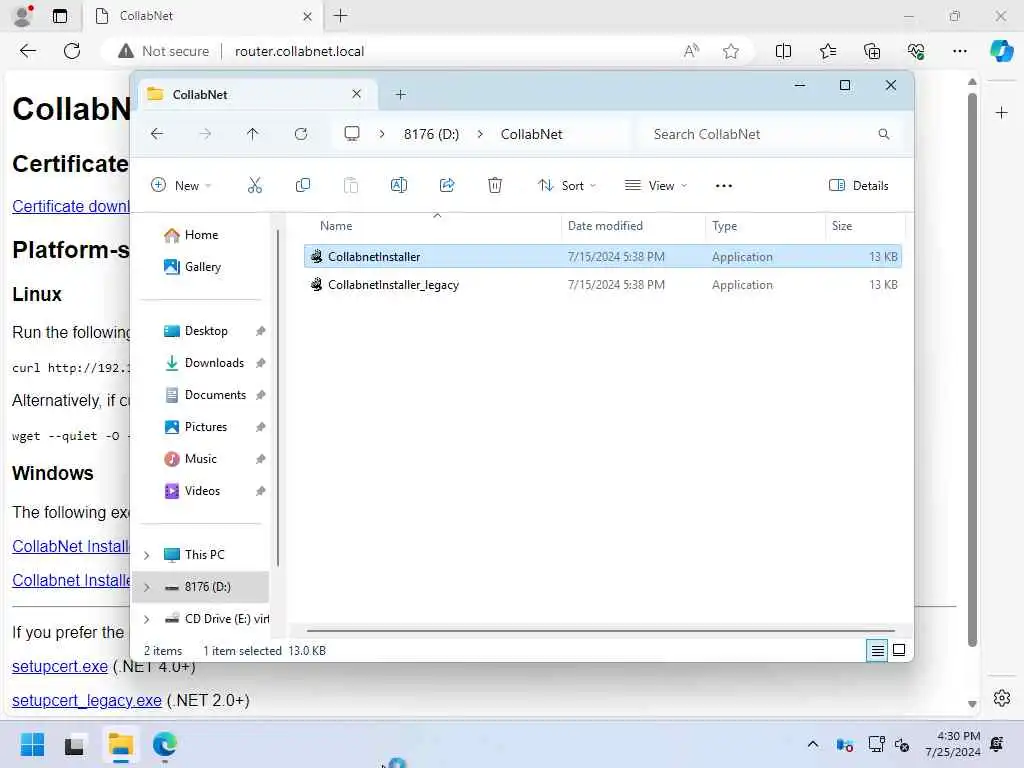
Task: Open Edge sidebar settings gear
Action: (1002, 697)
